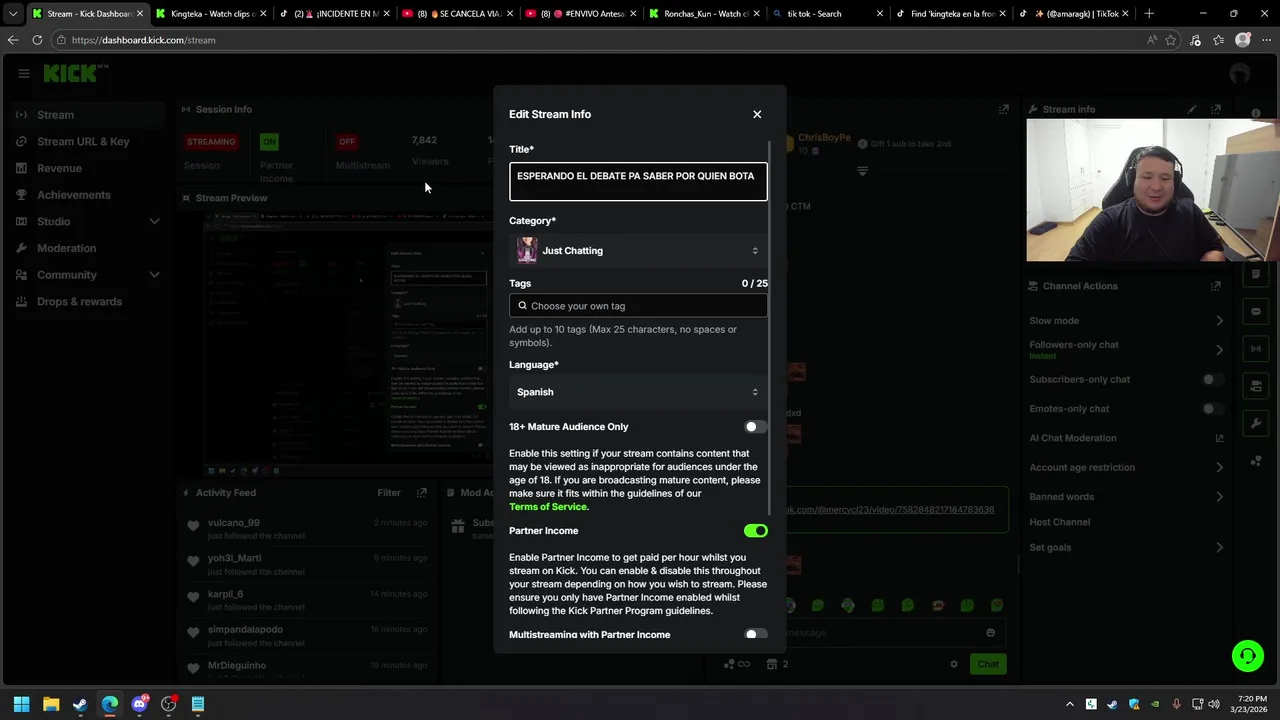
Task: Click the chat bubble icon in right rail
Action: 1256,312
